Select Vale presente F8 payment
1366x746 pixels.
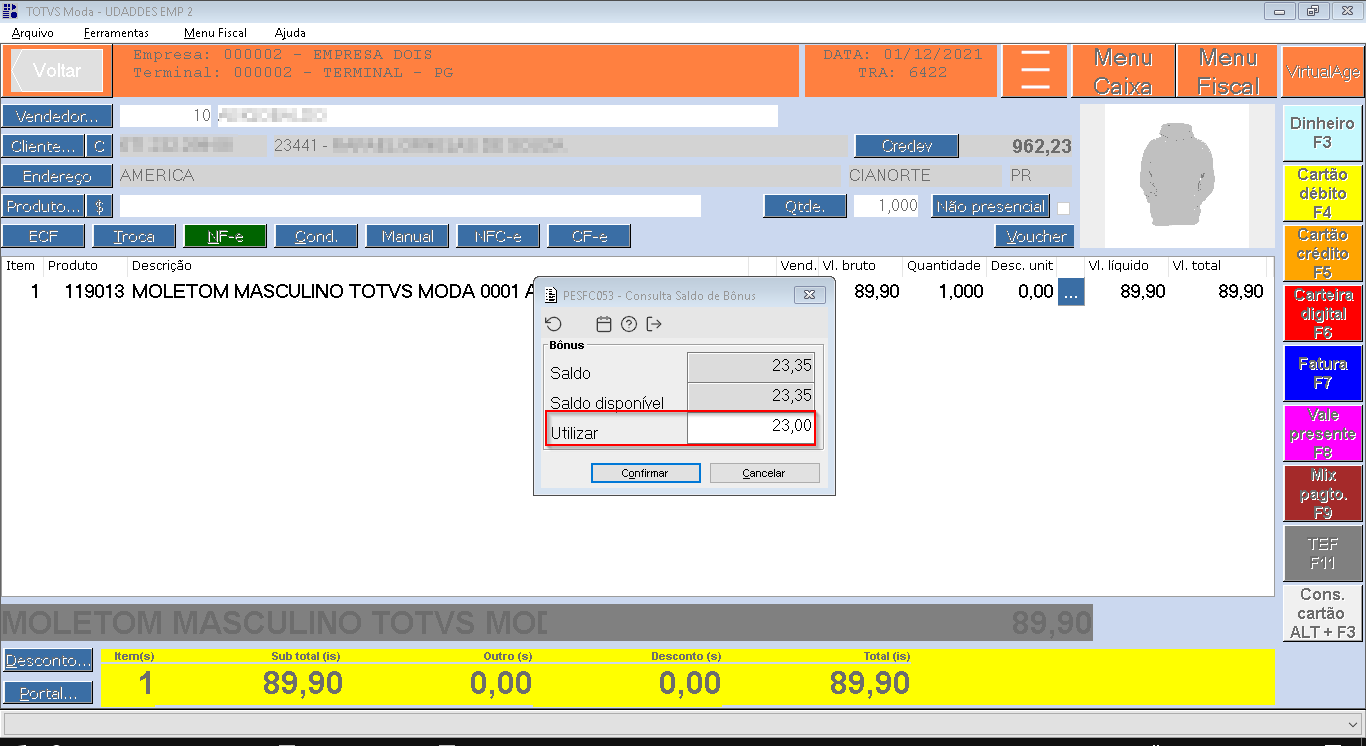tap(1323, 433)
